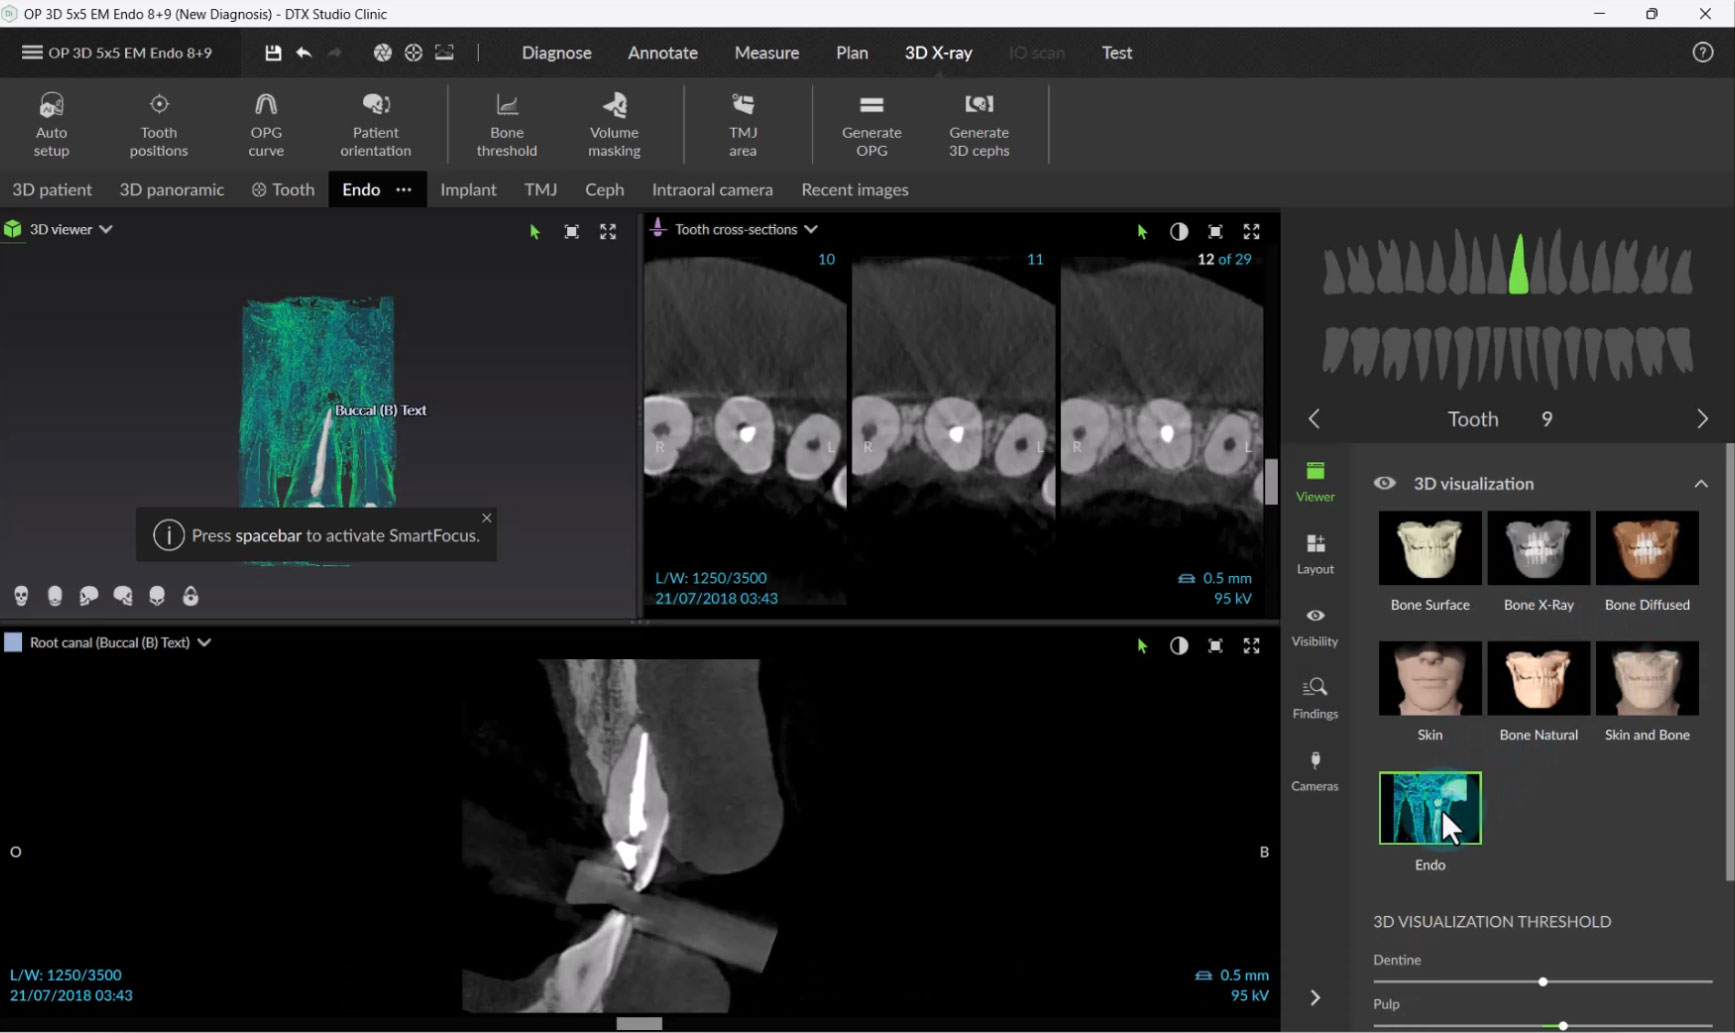Select Endo visualization thumbnail
Viewport: 1735px width, 1033px height.
1430,808
